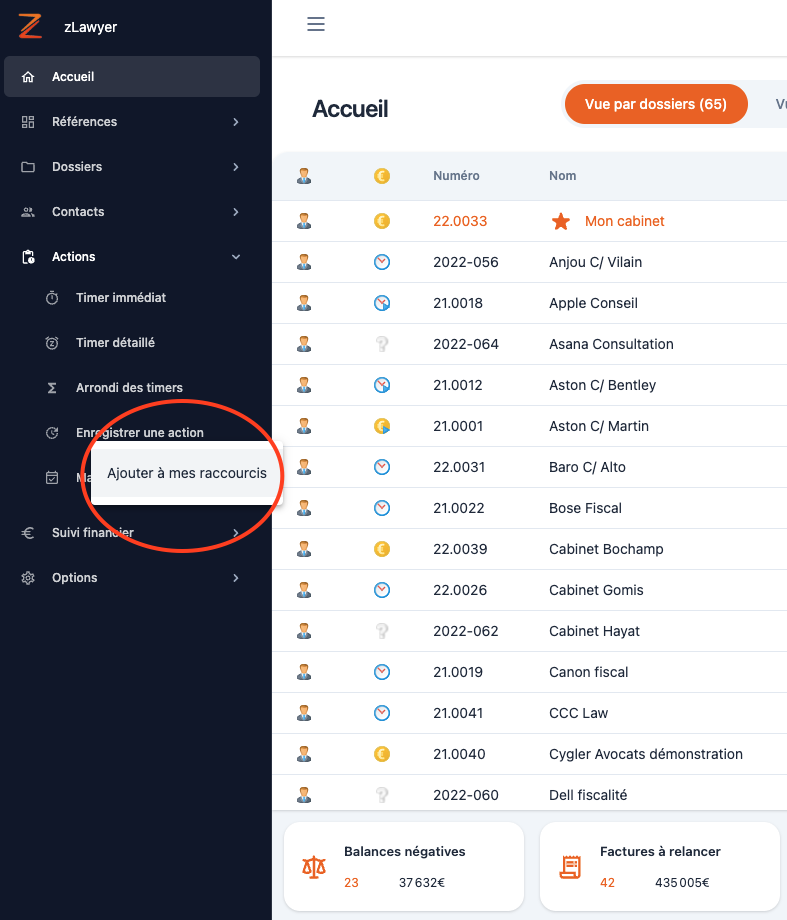Collapse the Actions section chevron

click(236, 257)
